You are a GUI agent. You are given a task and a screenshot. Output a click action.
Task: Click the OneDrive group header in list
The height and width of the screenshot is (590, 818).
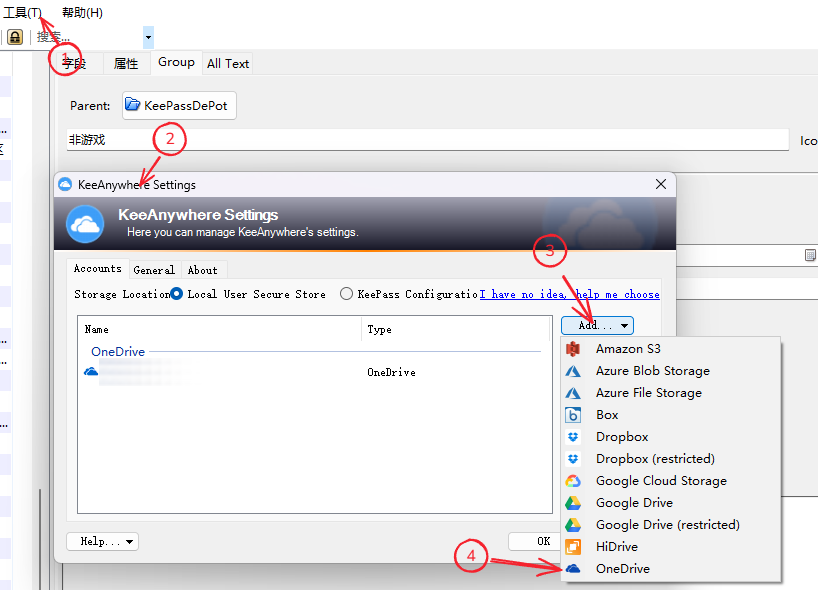[x=118, y=352]
